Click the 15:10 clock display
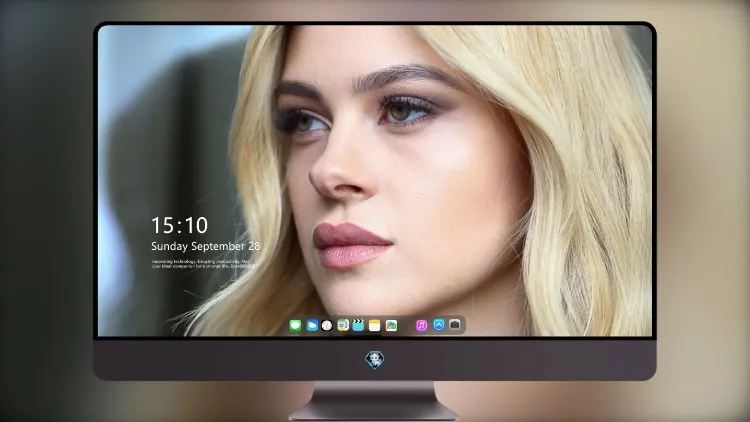 pos(179,225)
